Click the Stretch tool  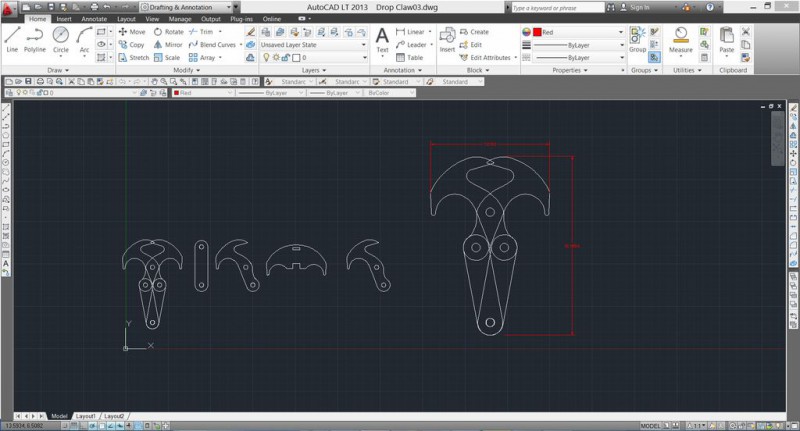134,58
